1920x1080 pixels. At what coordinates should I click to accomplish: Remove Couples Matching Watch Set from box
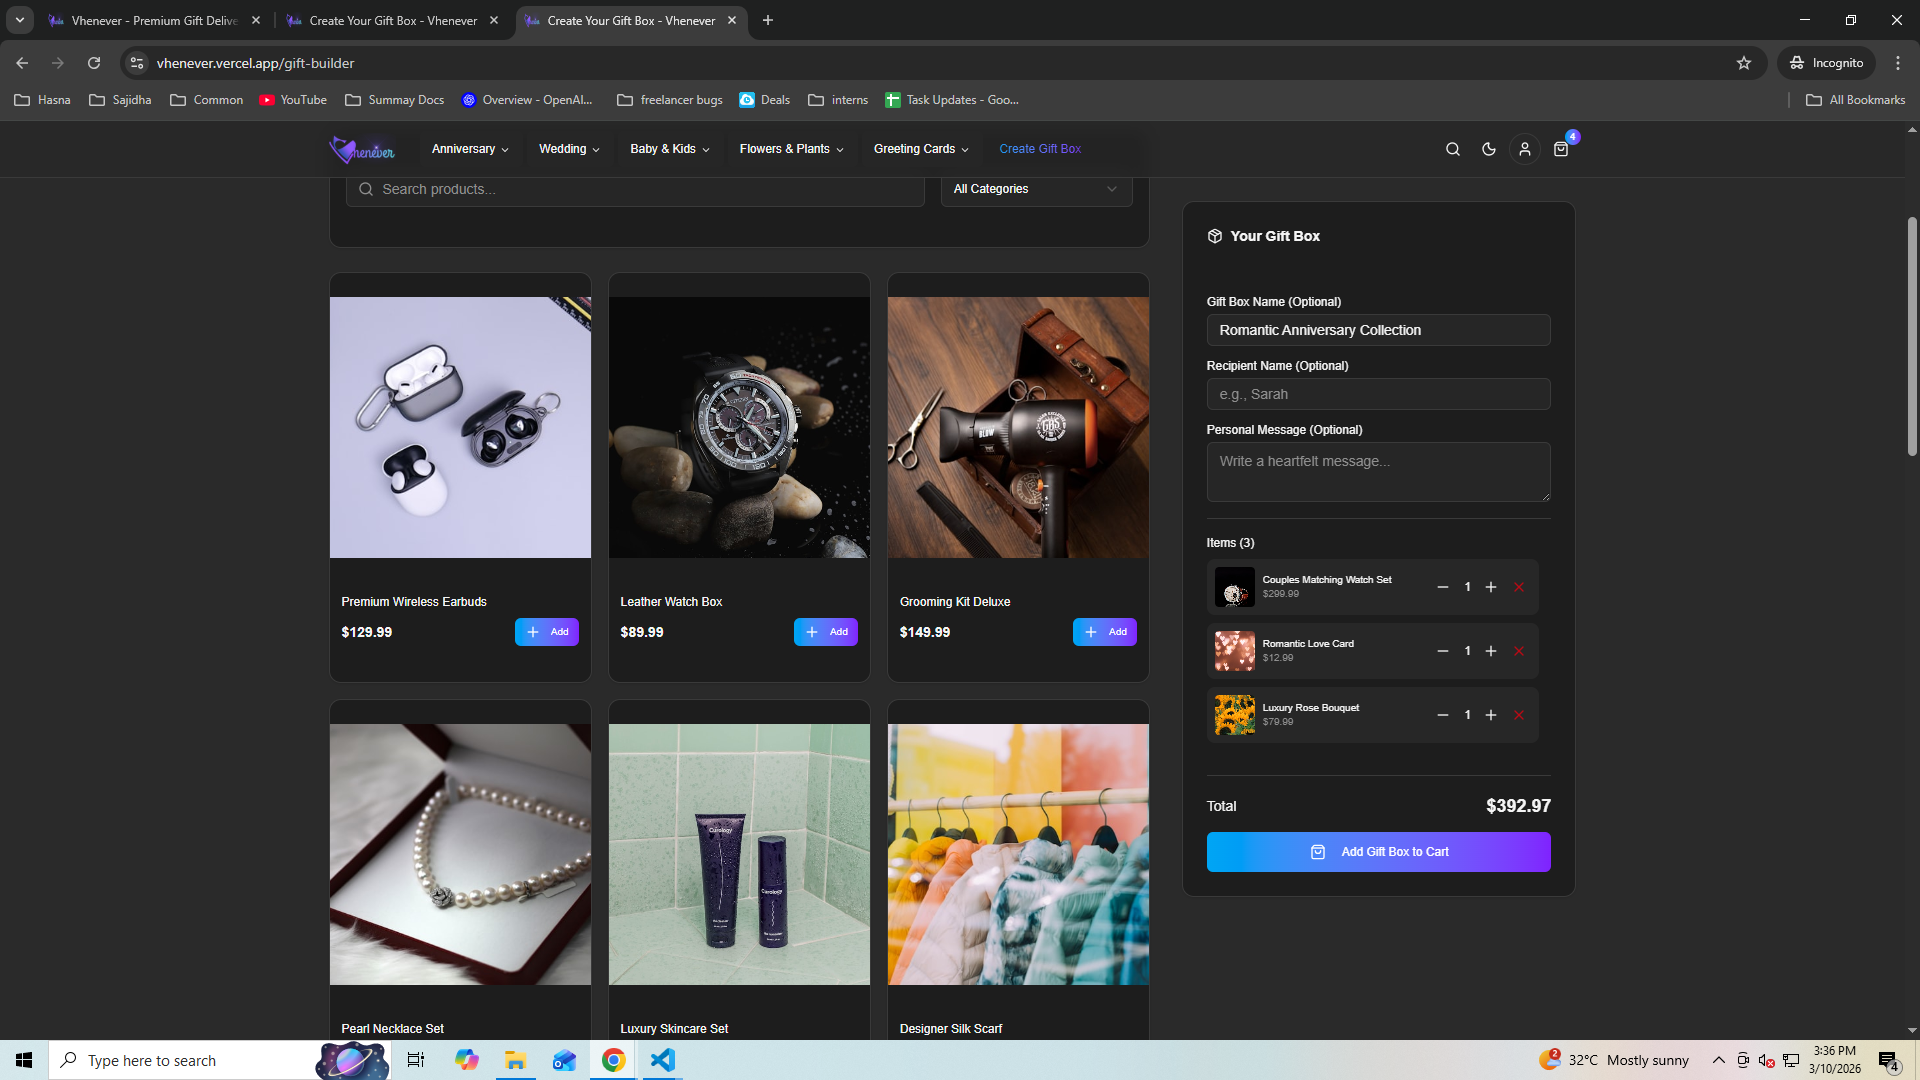(1518, 587)
